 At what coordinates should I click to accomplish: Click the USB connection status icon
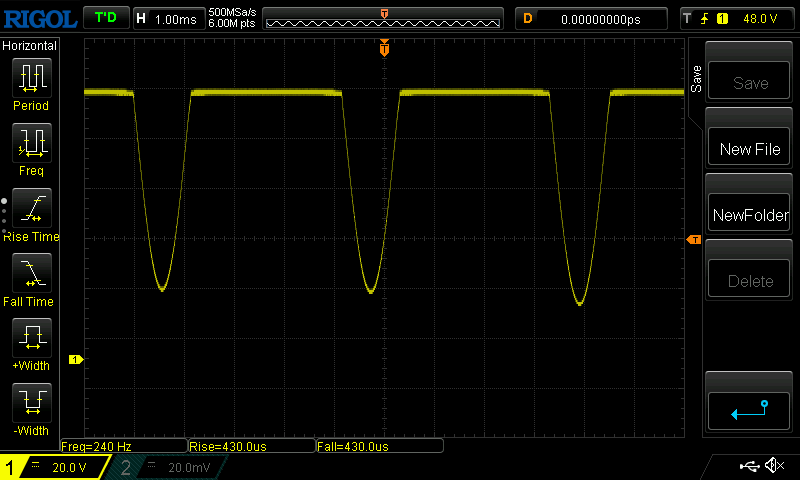point(748,466)
